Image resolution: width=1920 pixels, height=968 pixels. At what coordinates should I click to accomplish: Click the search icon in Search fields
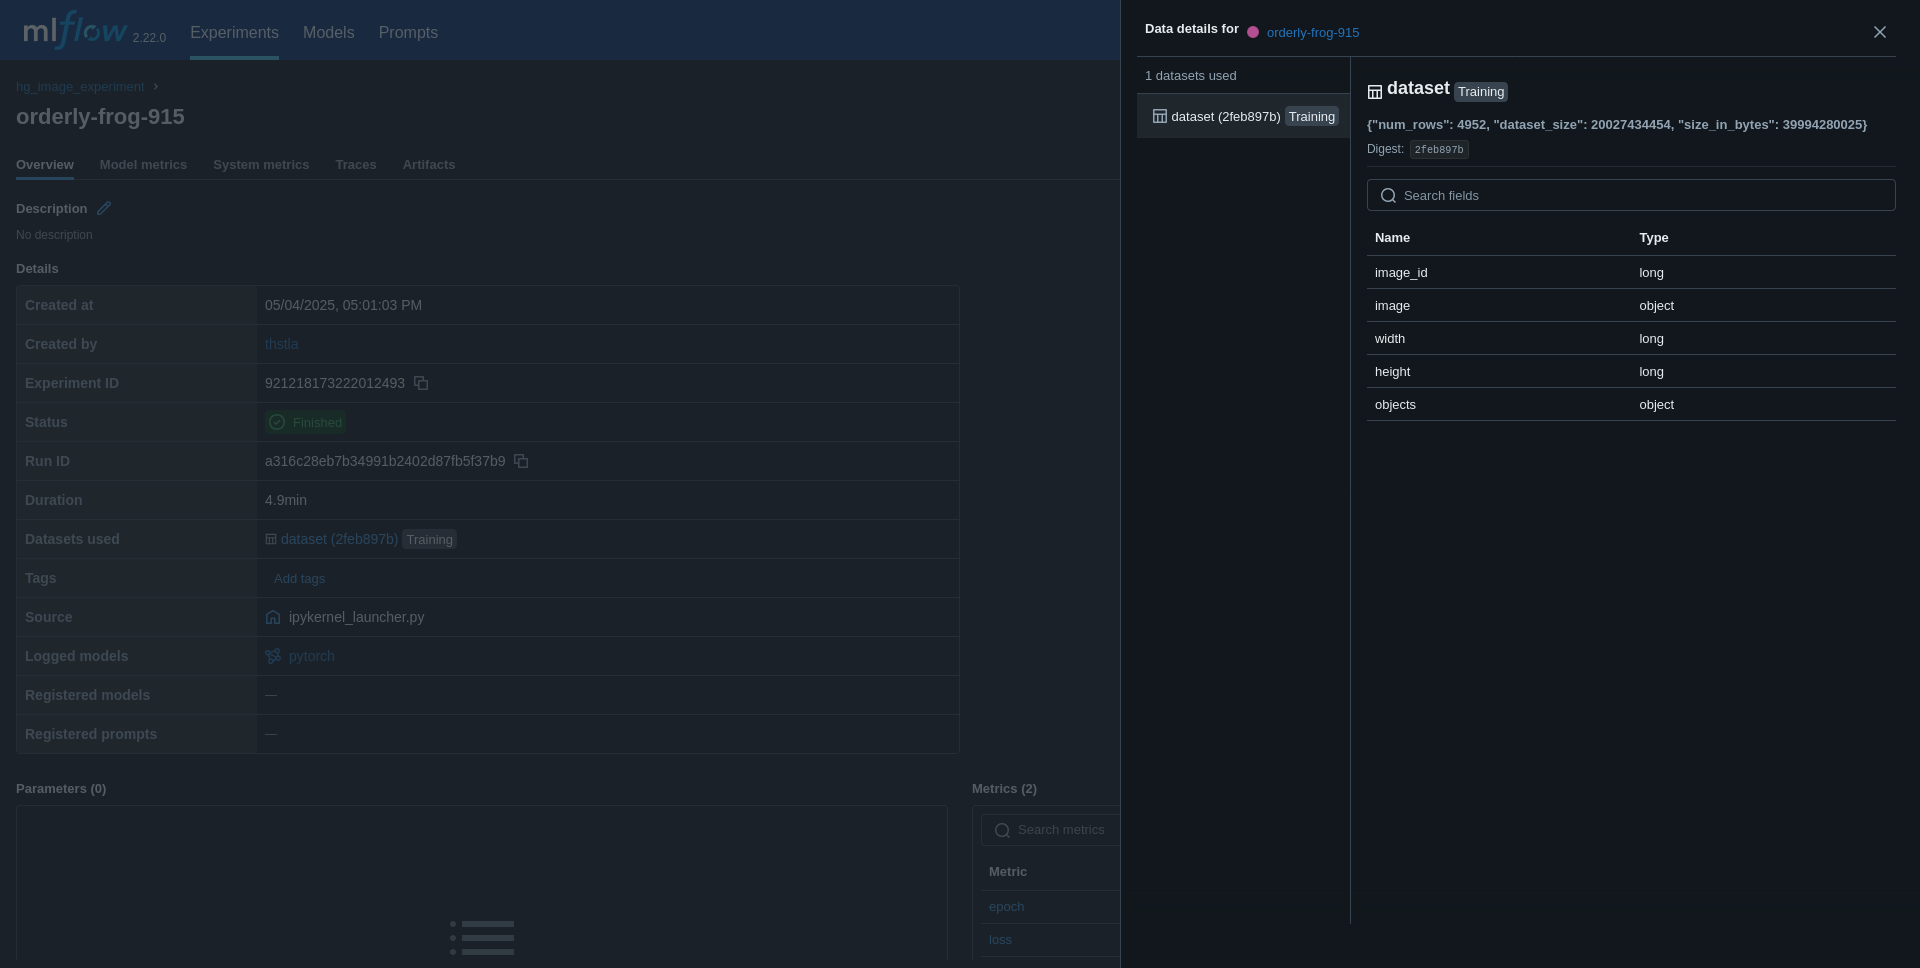(x=1388, y=196)
